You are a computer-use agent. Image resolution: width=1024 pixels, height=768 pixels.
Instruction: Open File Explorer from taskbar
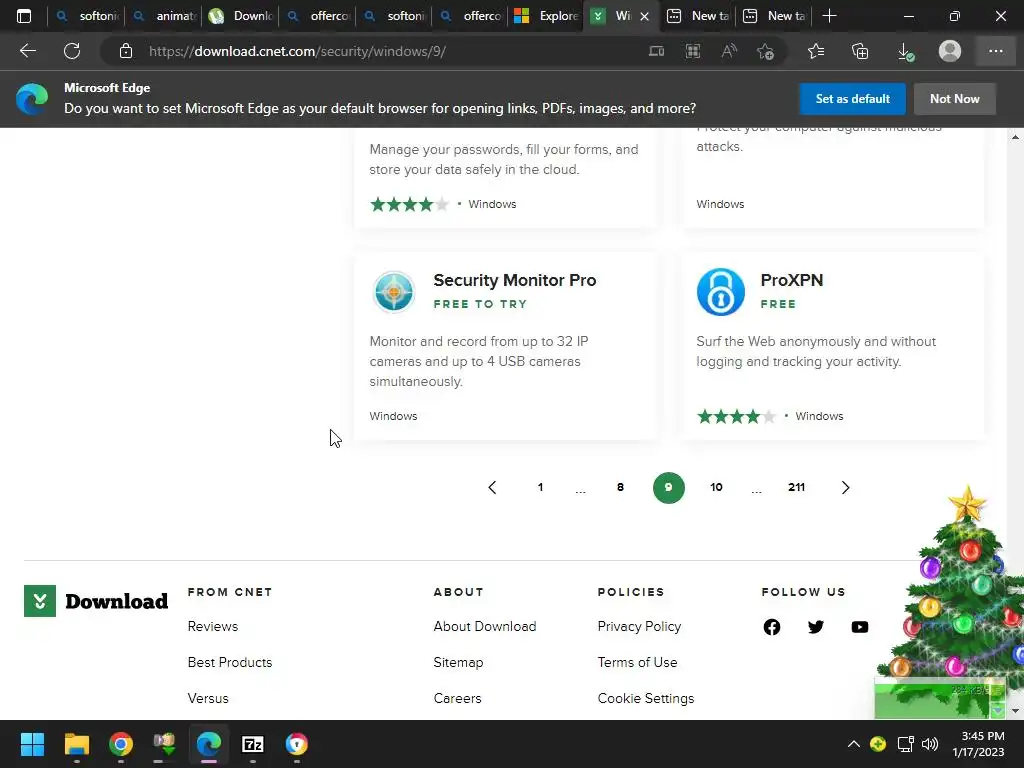pyautogui.click(x=76, y=744)
